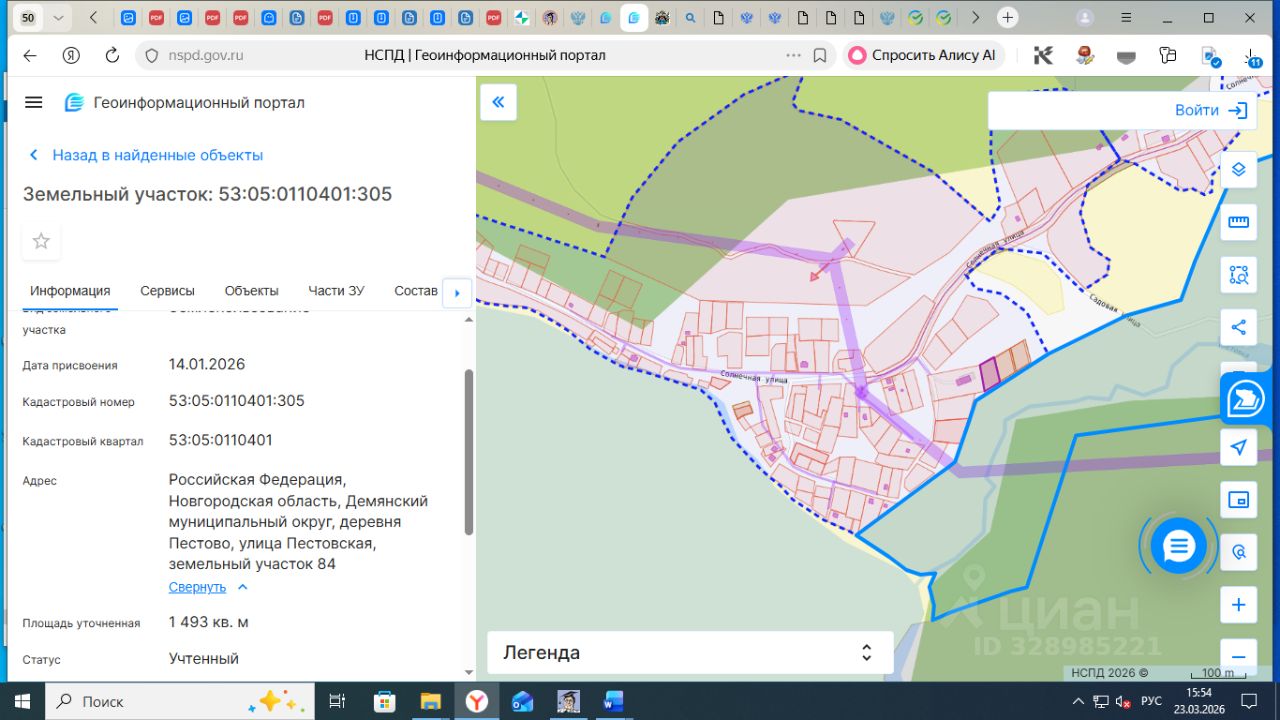Click the info panel vertical scrollbar
Image resolution: width=1280 pixels, height=720 pixels.
469,450
